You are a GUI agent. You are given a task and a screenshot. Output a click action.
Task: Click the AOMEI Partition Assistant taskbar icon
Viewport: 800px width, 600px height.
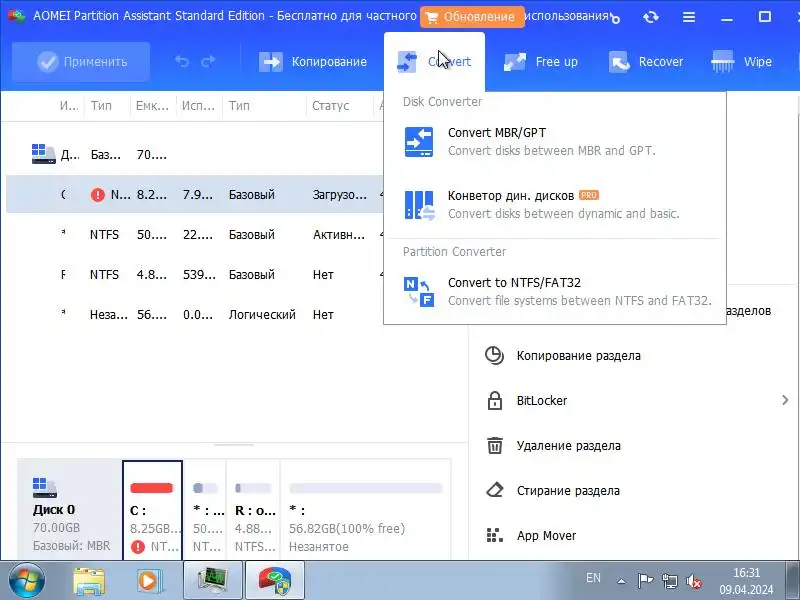(274, 580)
